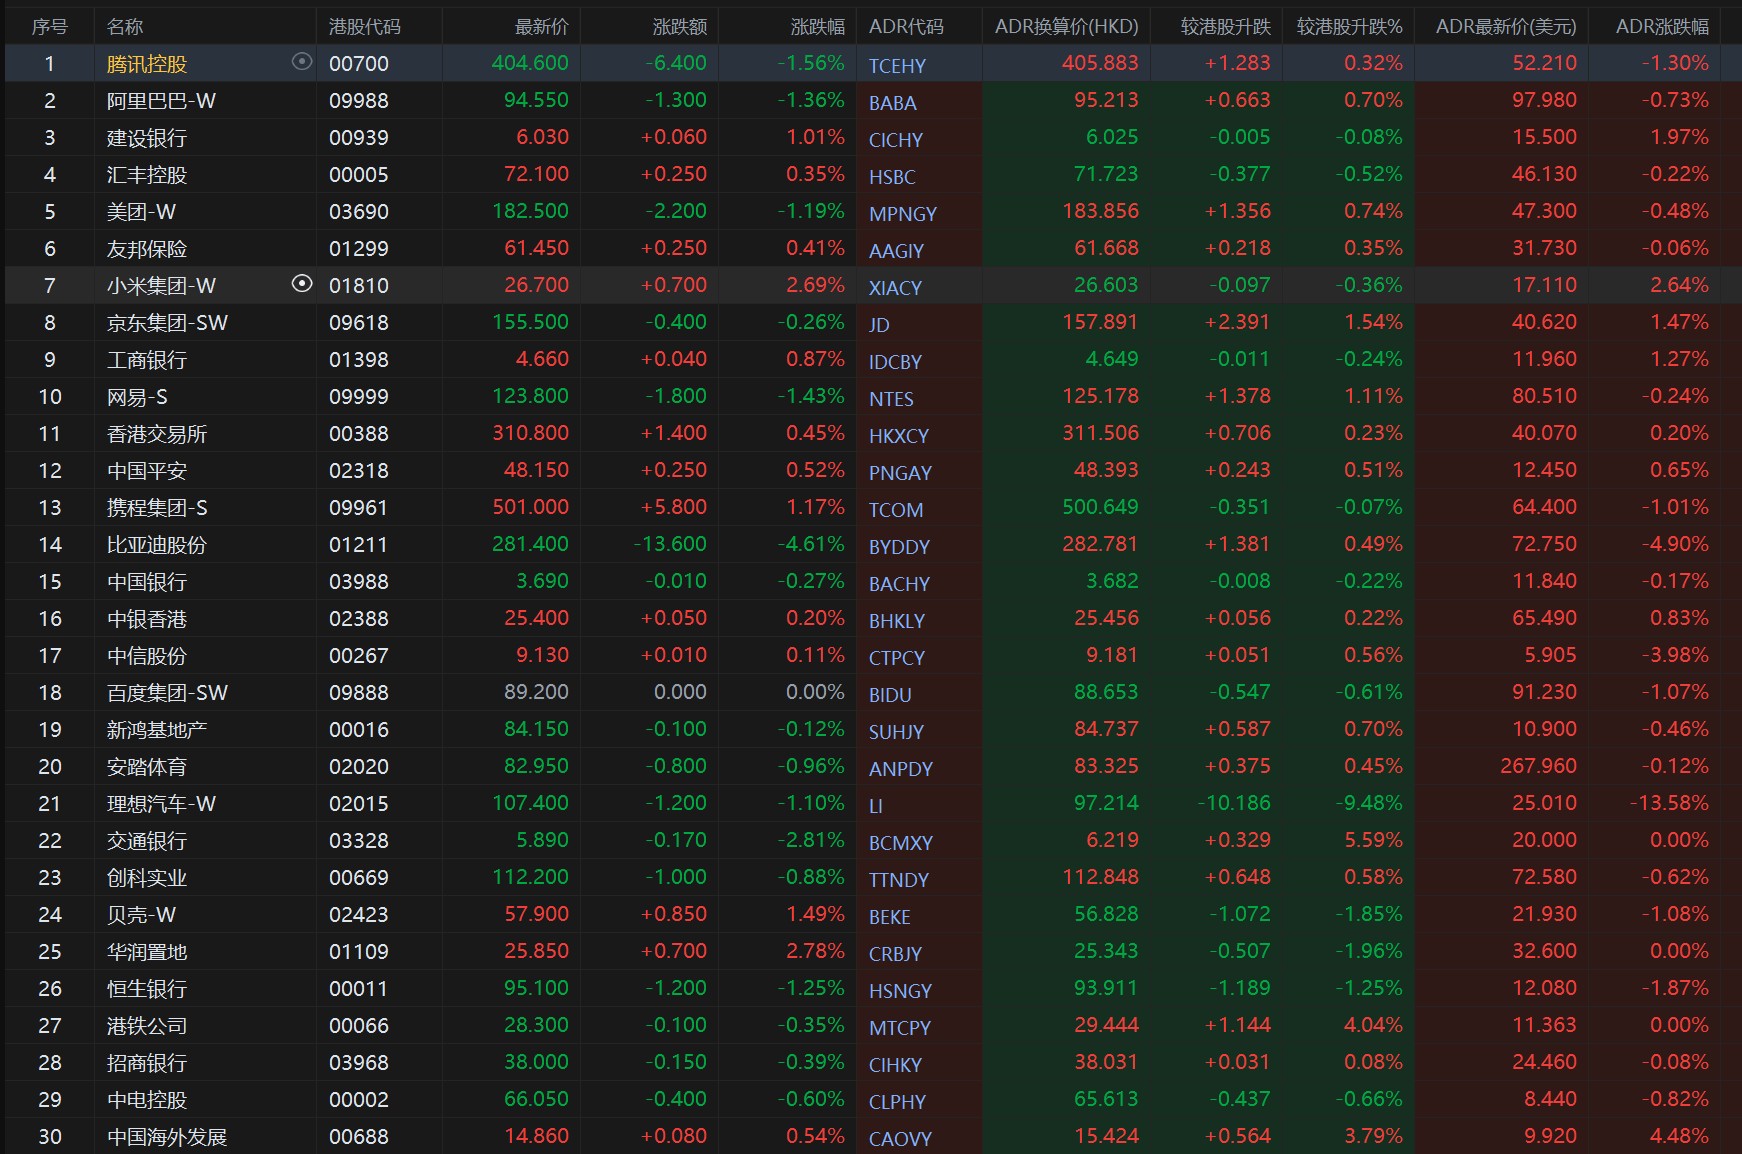This screenshot has height=1154, width=1742.
Task: Sort by 港股代码 column header
Action: 365,27
